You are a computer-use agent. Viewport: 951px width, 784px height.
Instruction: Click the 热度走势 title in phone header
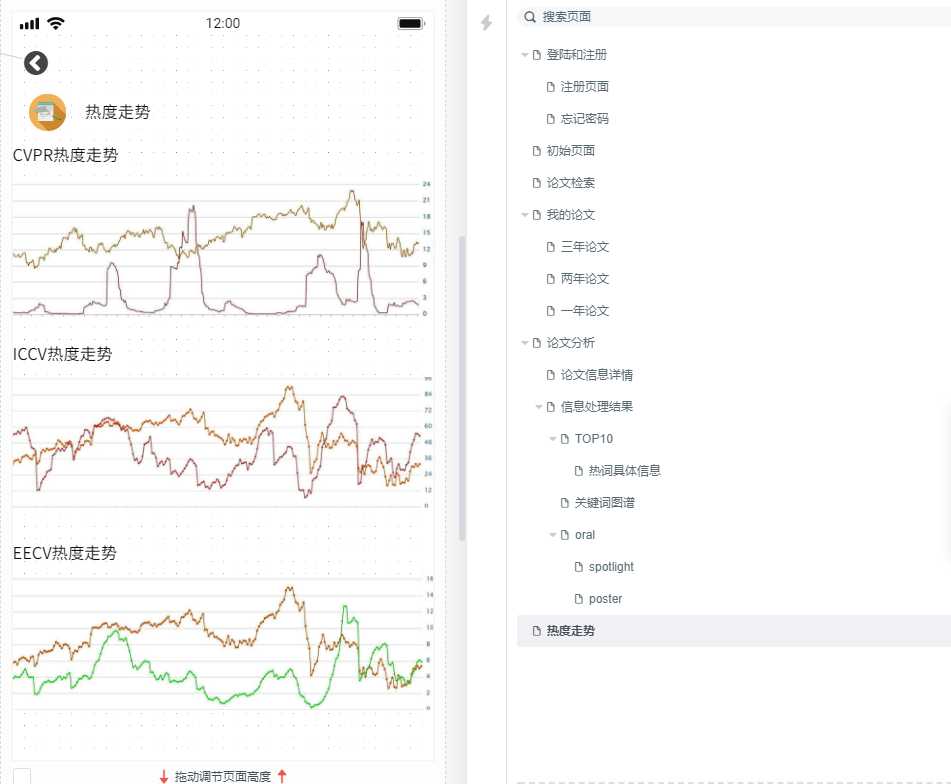(x=118, y=112)
